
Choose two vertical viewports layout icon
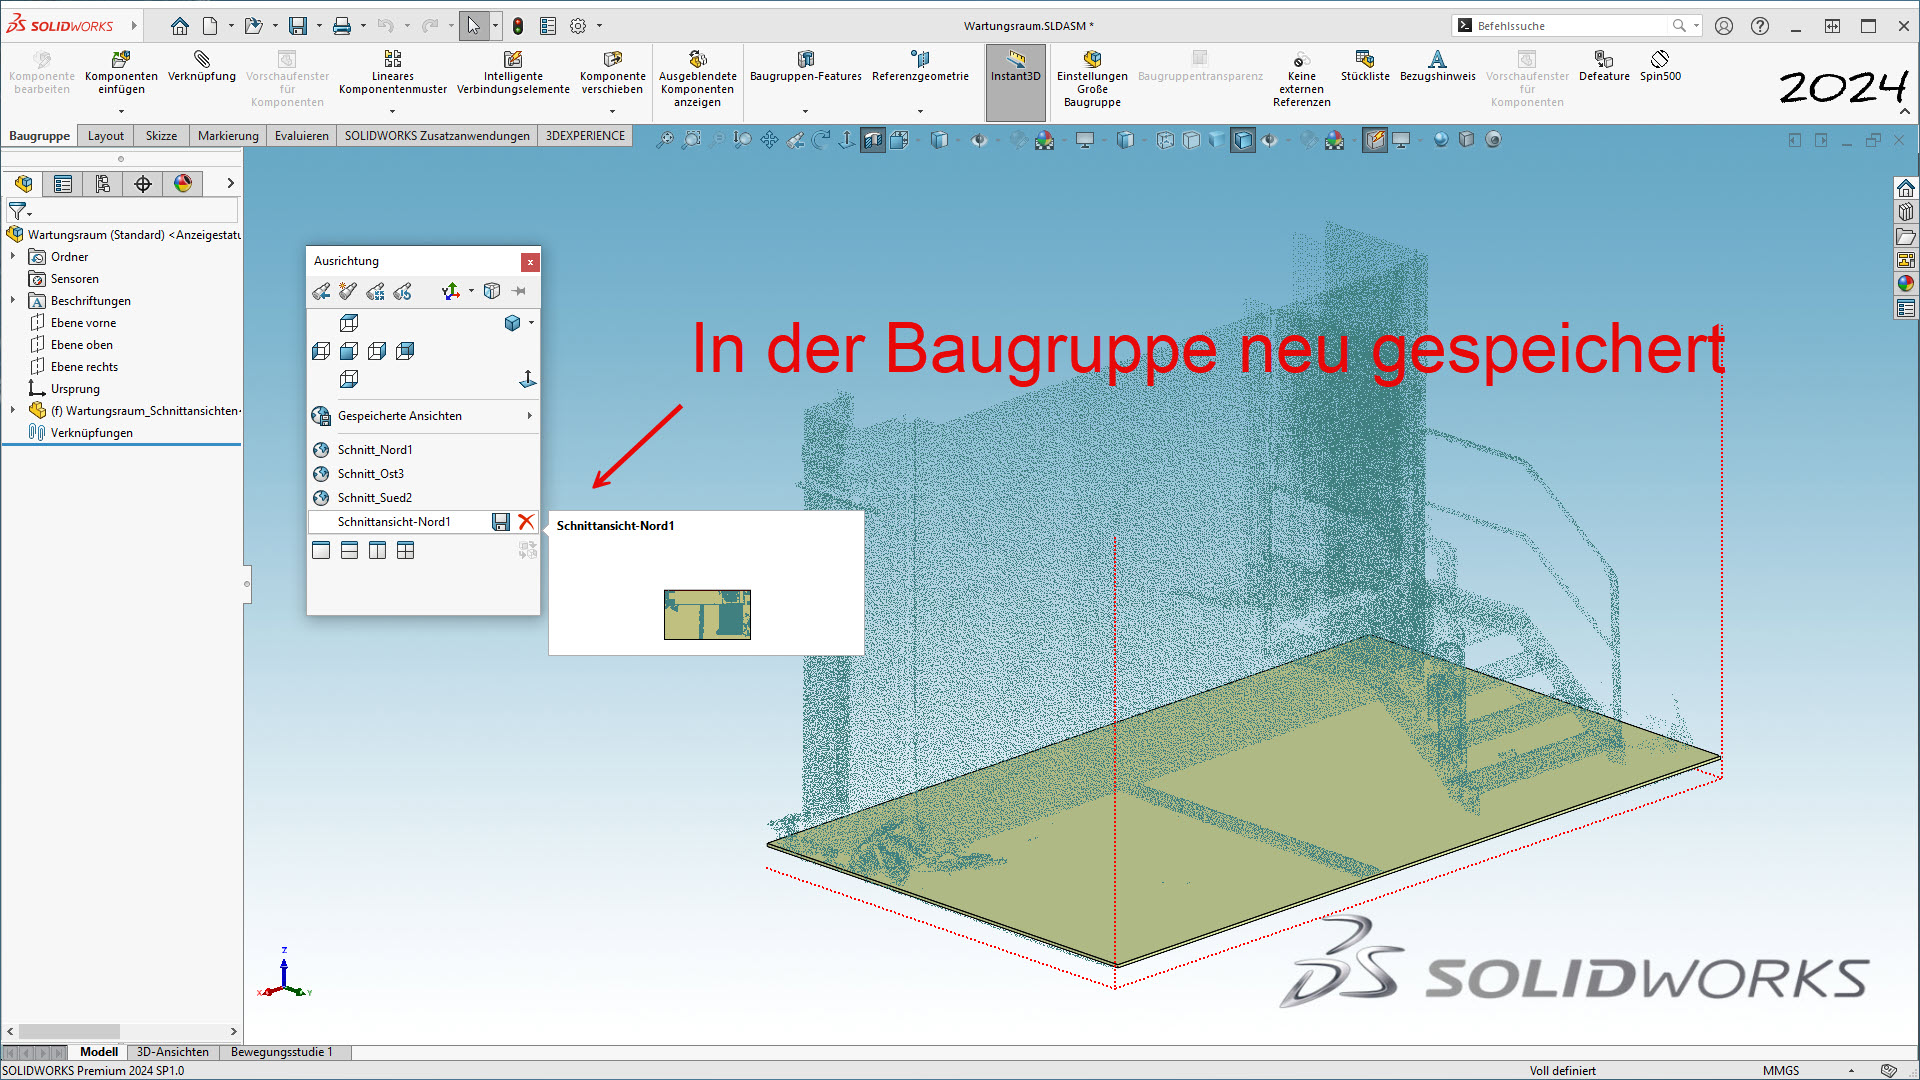[x=377, y=550]
